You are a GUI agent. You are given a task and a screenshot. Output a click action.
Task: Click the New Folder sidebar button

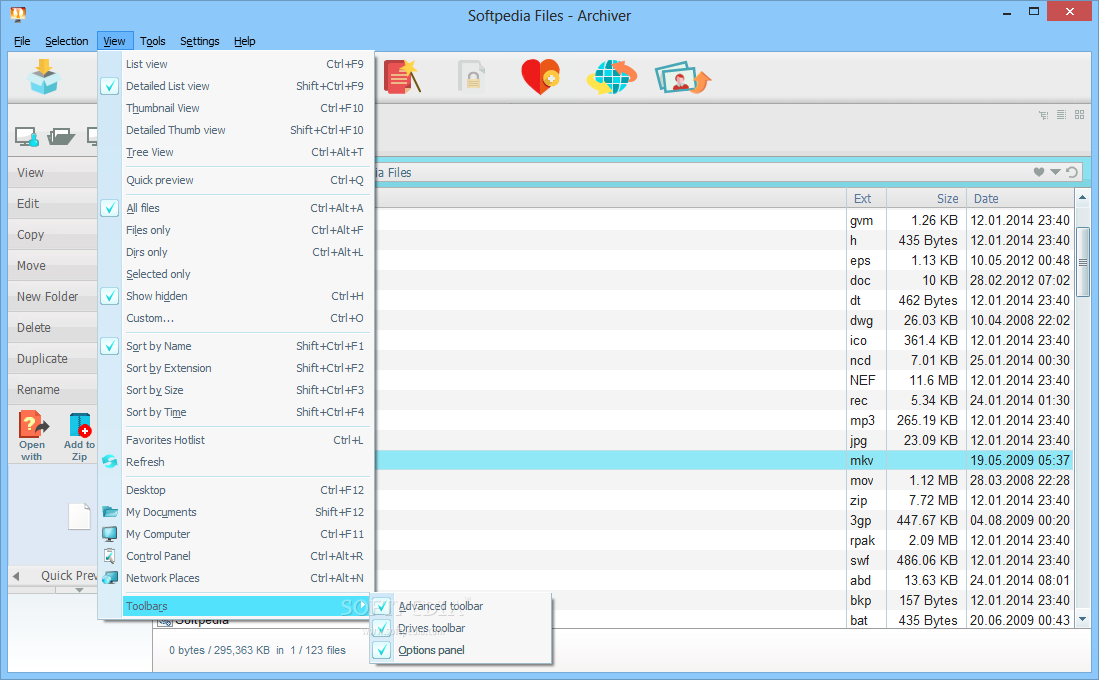click(x=53, y=297)
